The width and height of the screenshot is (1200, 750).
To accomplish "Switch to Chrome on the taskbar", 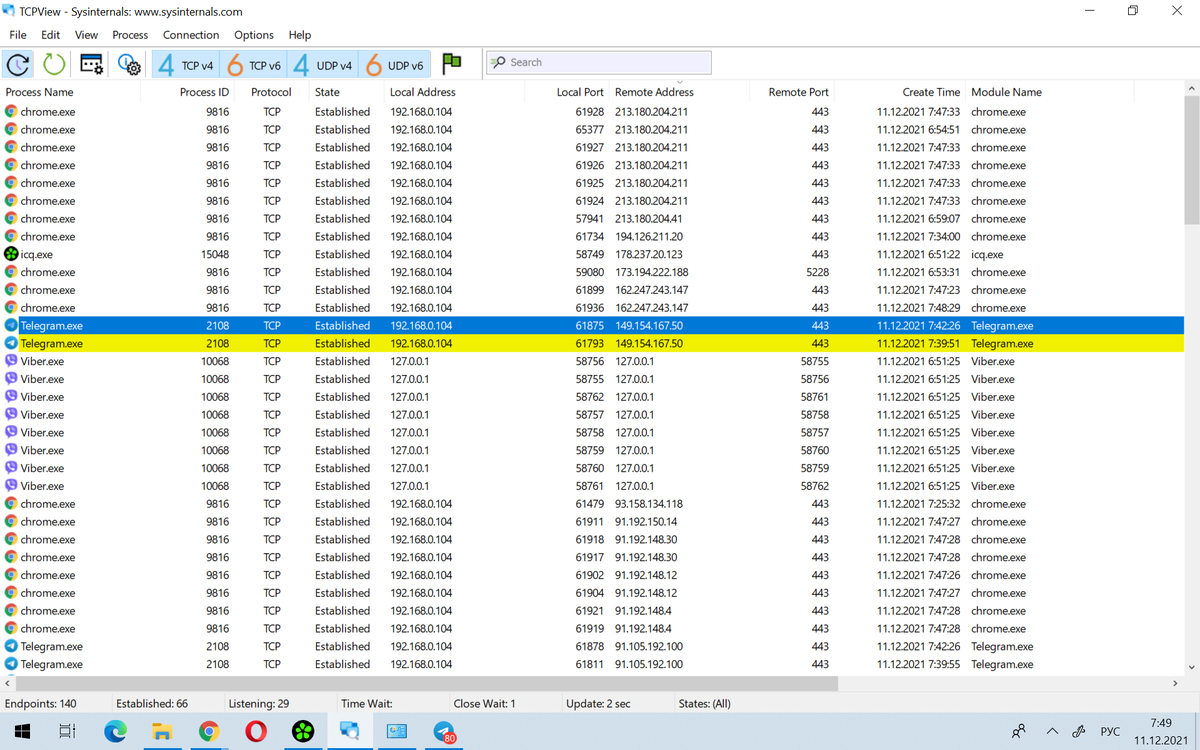I will click(208, 732).
